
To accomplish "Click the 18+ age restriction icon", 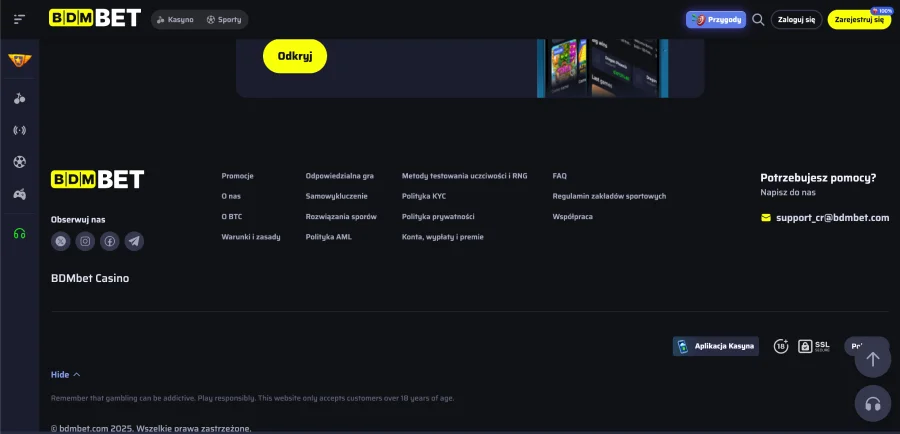I will [781, 346].
